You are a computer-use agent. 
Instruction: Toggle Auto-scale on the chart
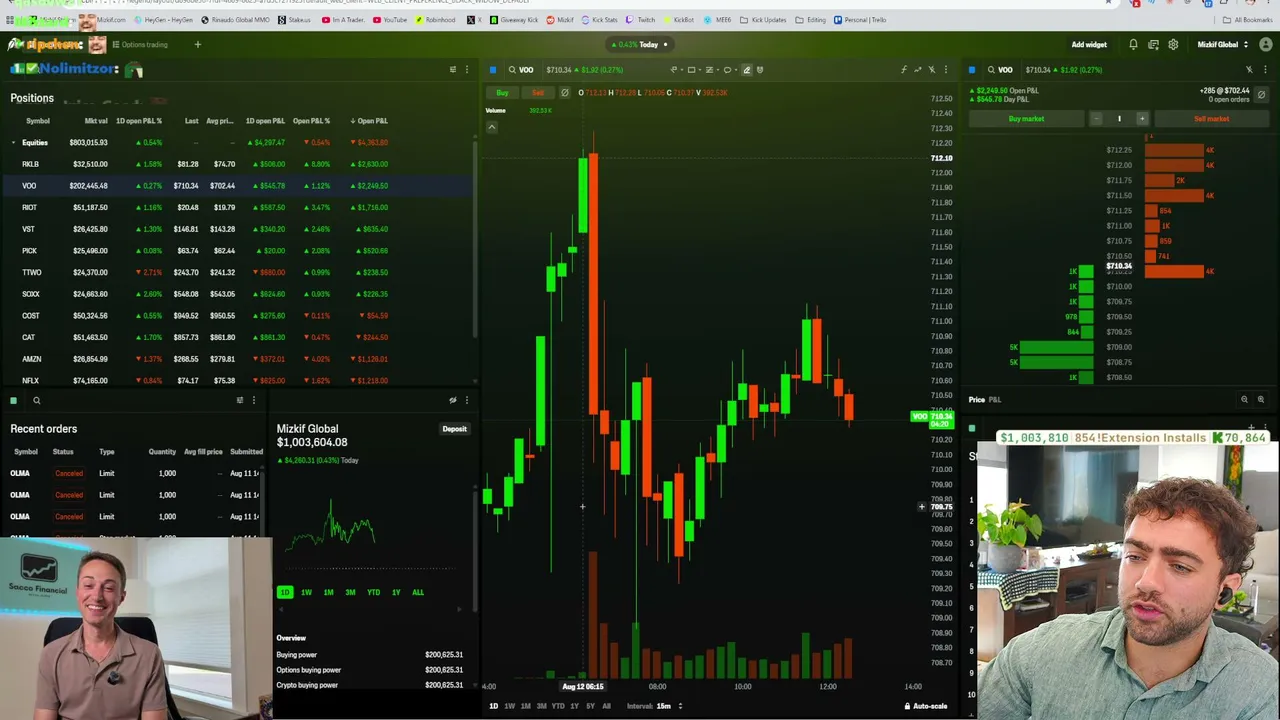pyautogui.click(x=926, y=706)
